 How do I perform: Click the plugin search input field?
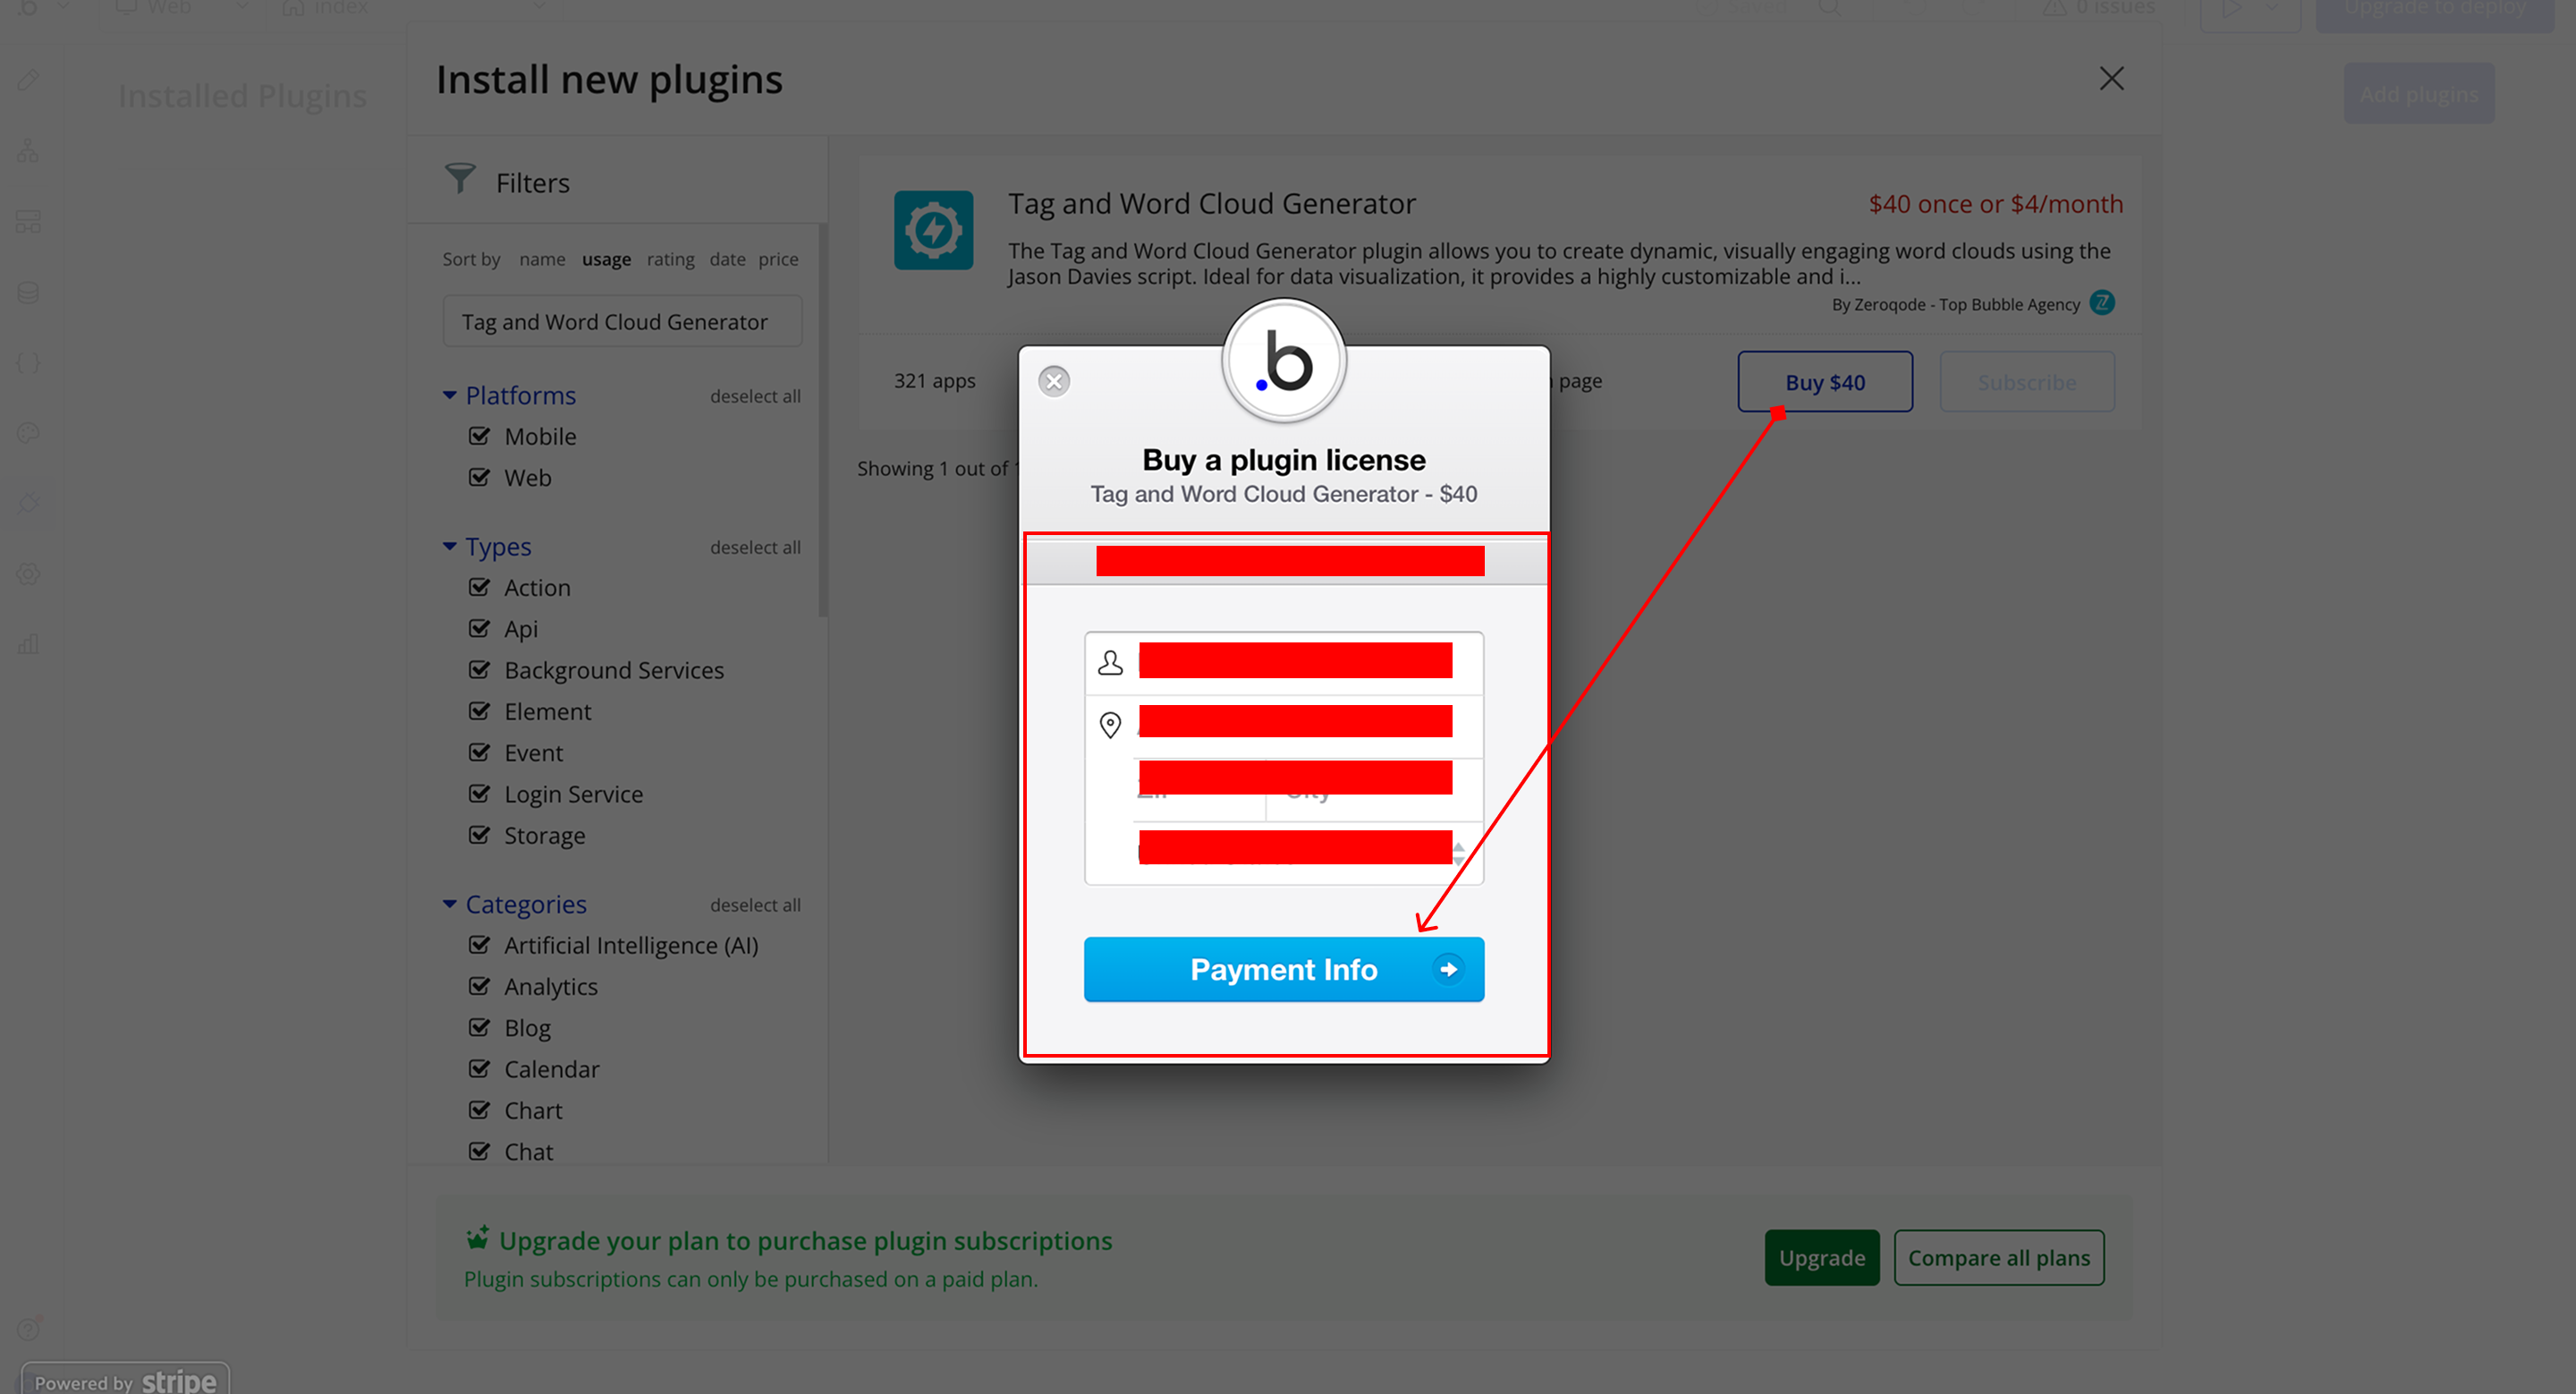[622, 322]
